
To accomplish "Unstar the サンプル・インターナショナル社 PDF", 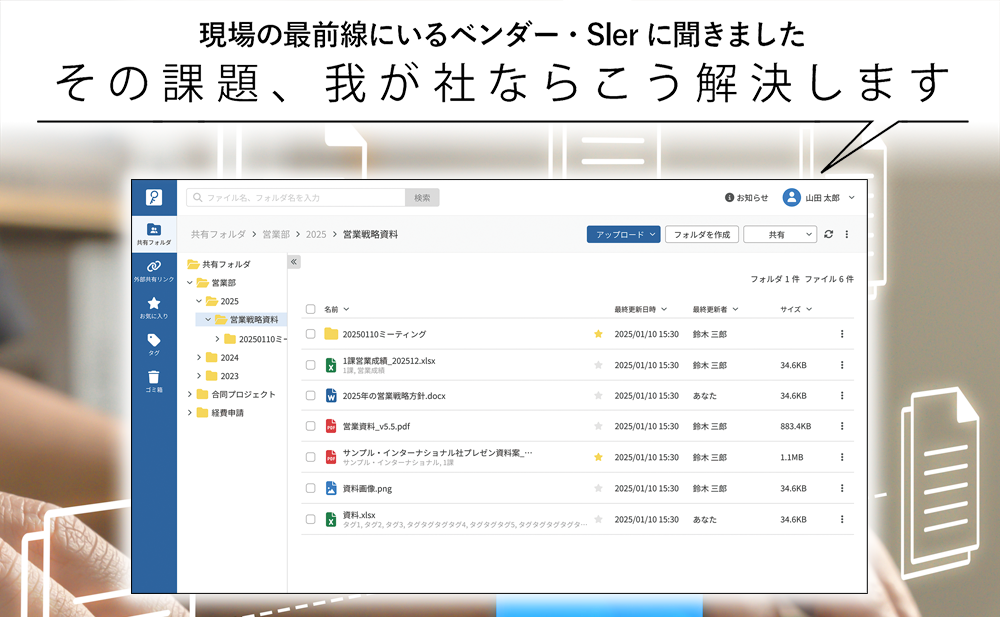I will click(598, 457).
